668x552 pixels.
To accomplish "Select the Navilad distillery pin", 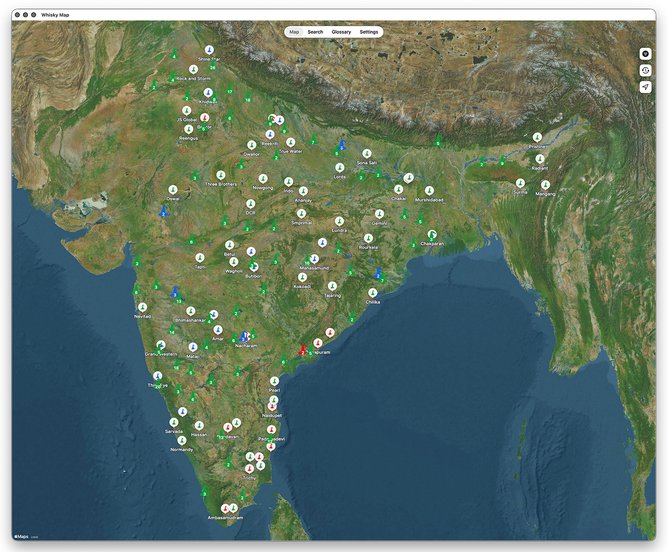I will coord(143,307).
